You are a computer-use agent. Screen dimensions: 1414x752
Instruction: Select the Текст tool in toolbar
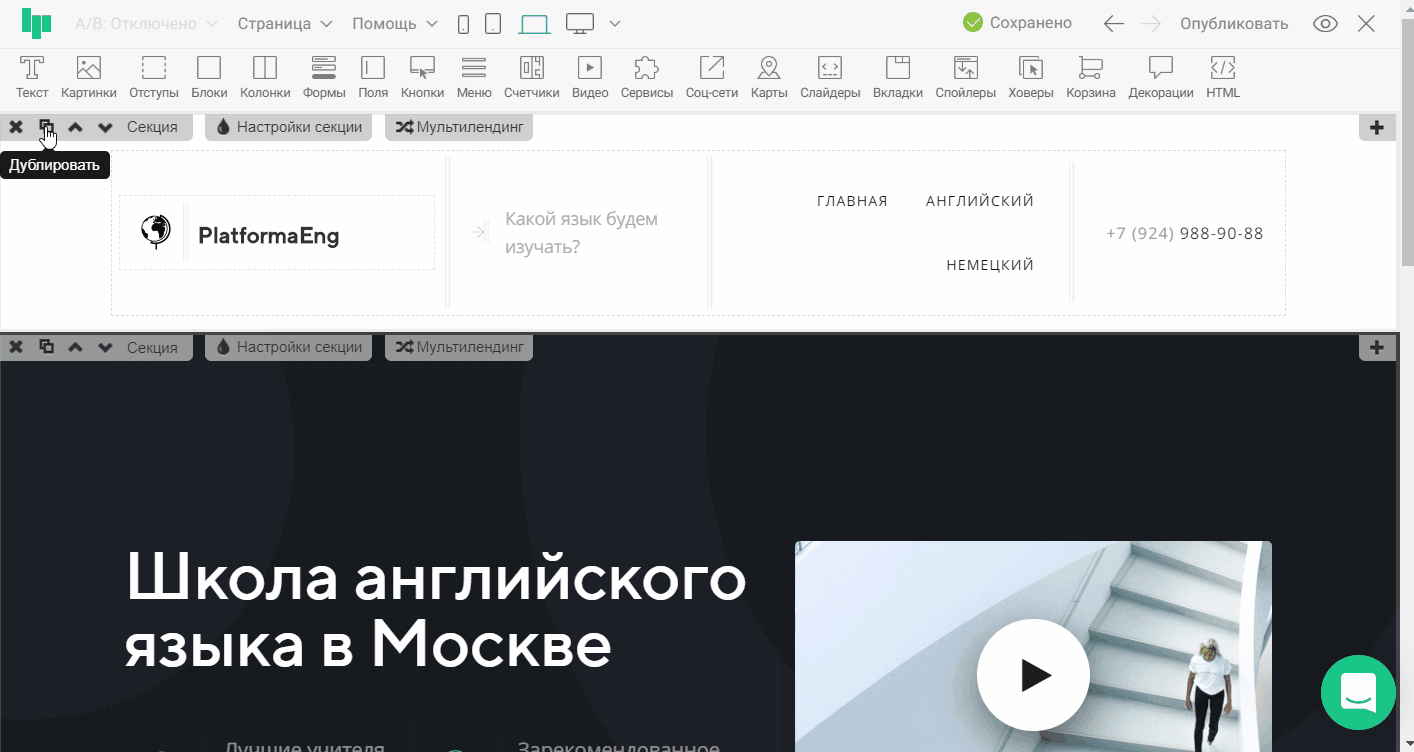click(x=32, y=77)
